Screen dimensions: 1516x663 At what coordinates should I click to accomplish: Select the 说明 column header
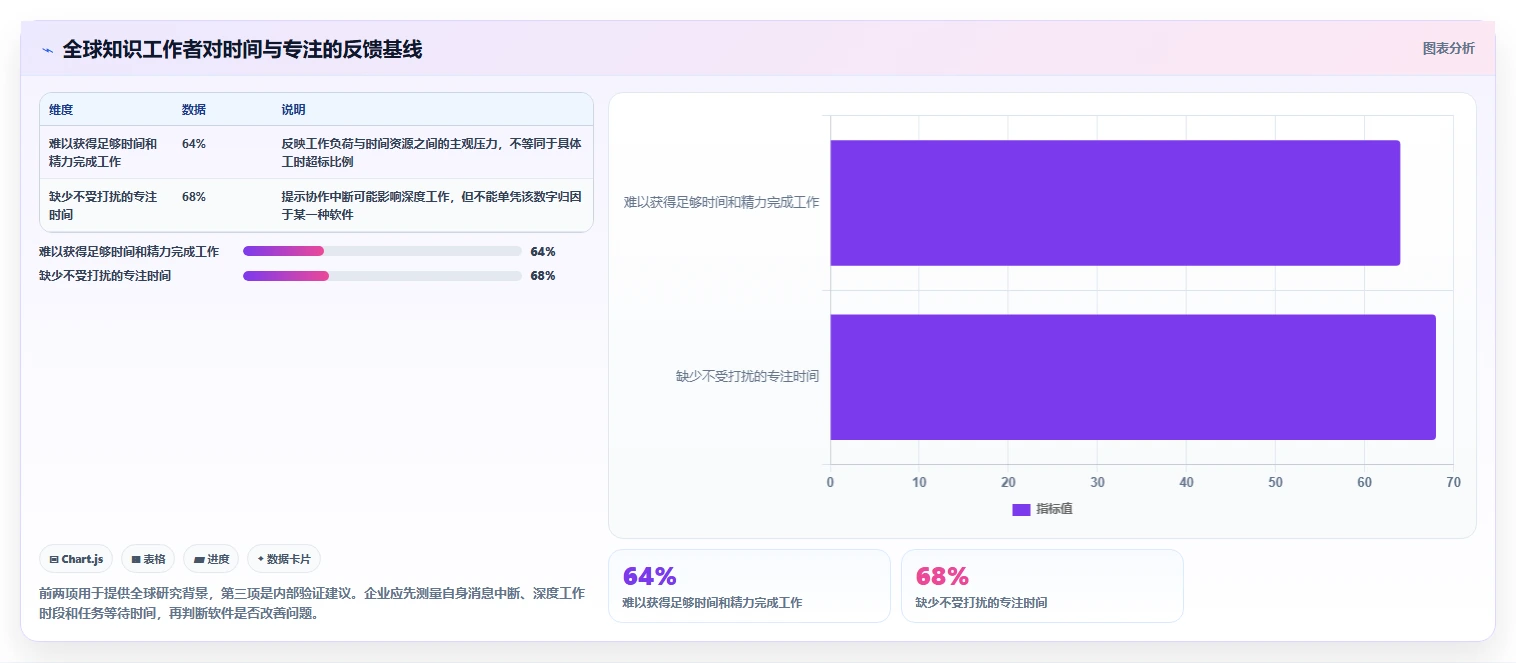[294, 110]
